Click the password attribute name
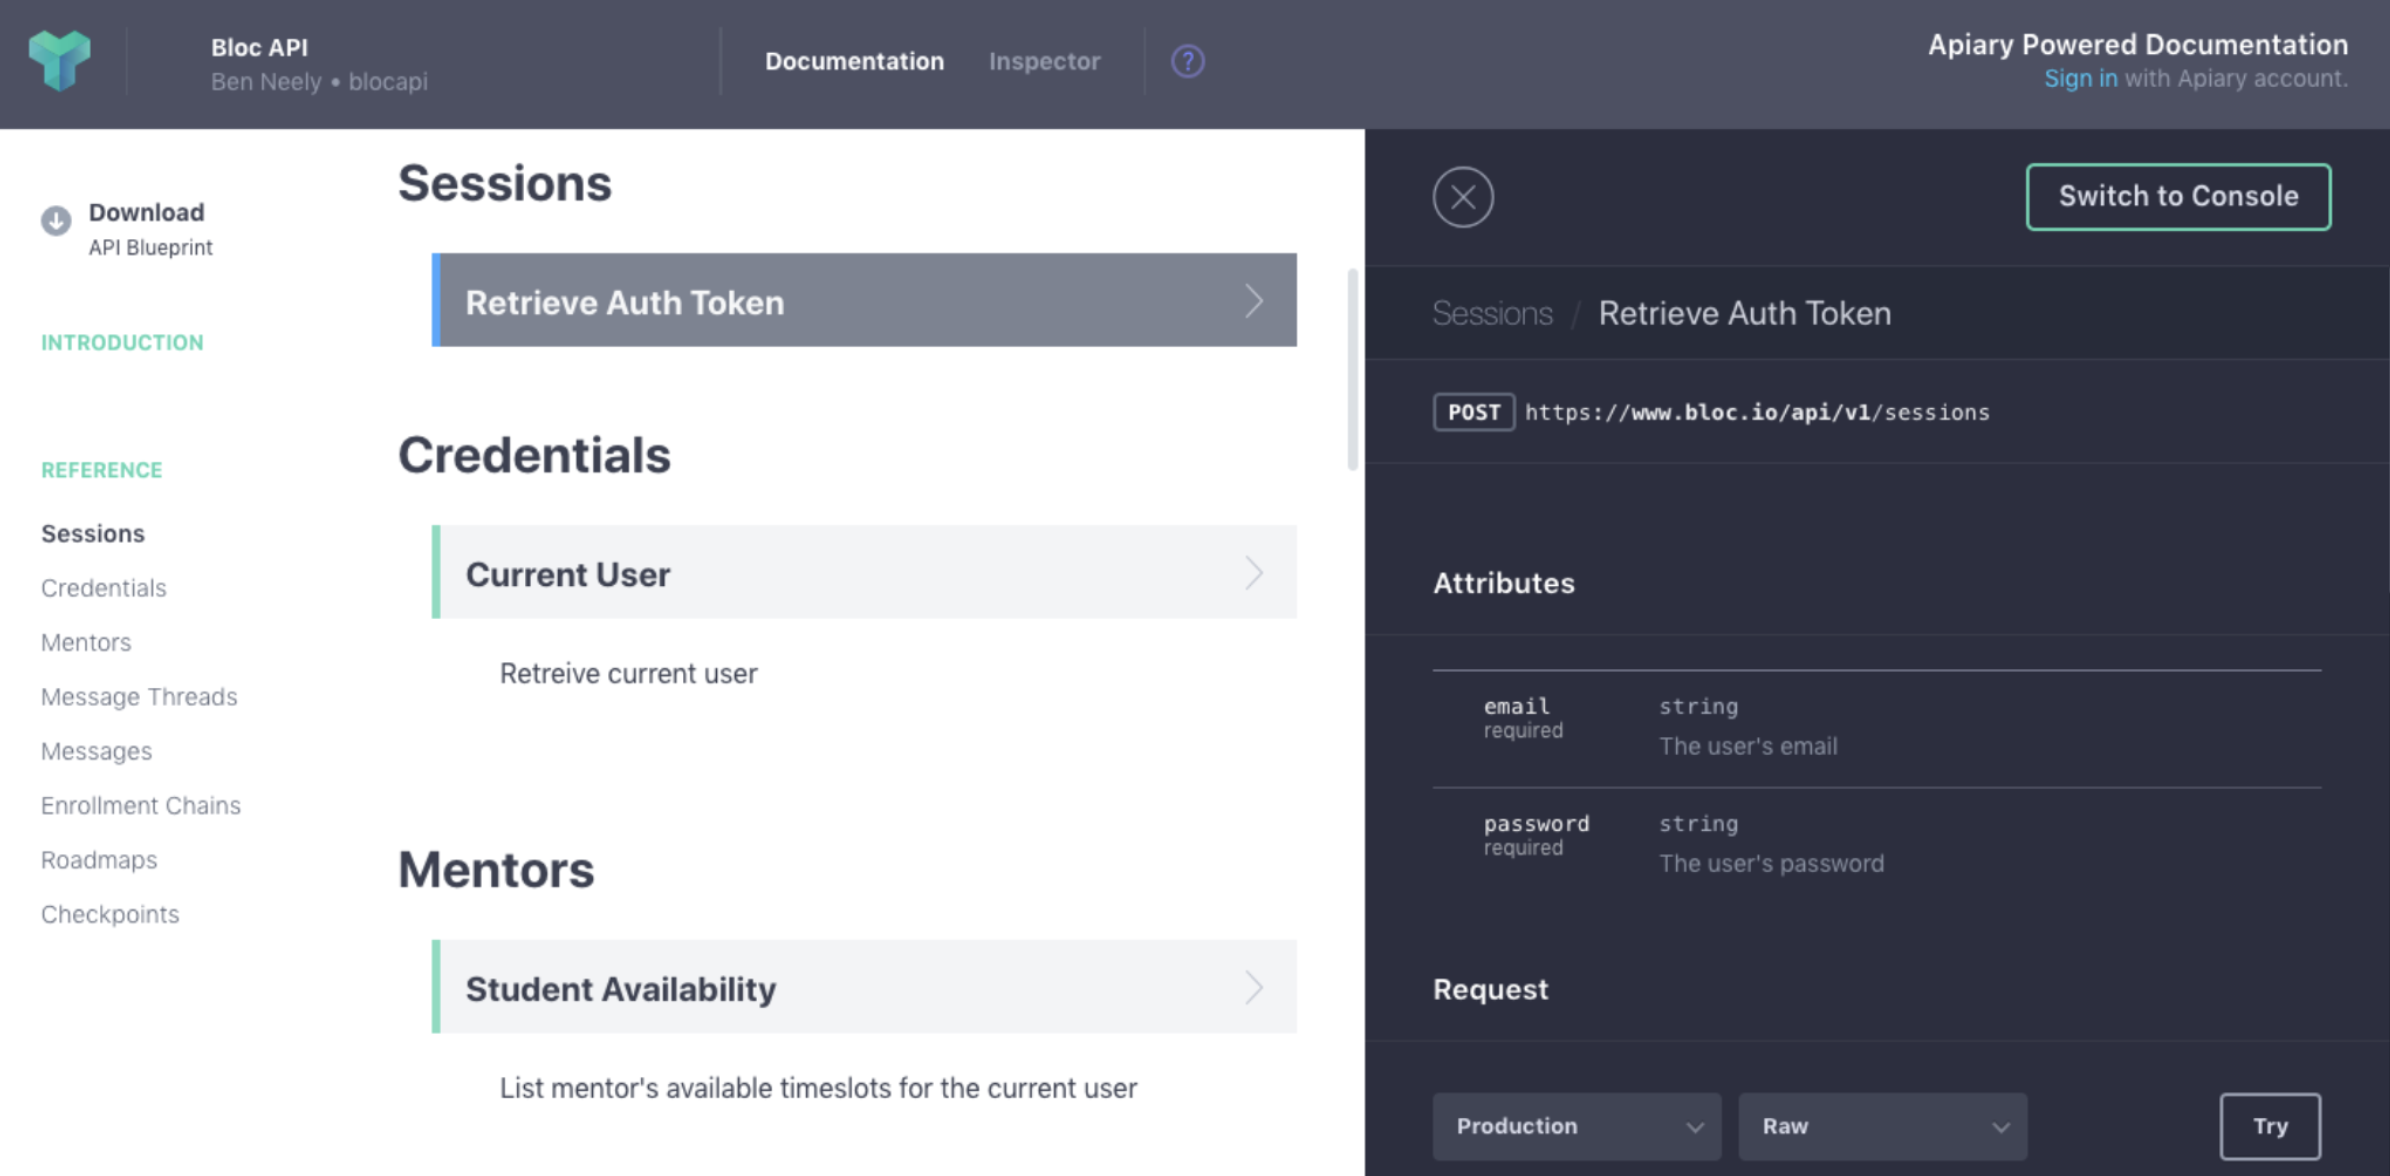The height and width of the screenshot is (1176, 2390). [x=1536, y=824]
